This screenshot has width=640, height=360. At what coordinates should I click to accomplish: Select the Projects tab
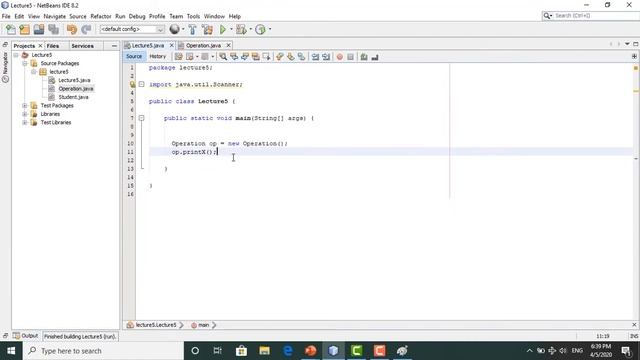[24, 46]
